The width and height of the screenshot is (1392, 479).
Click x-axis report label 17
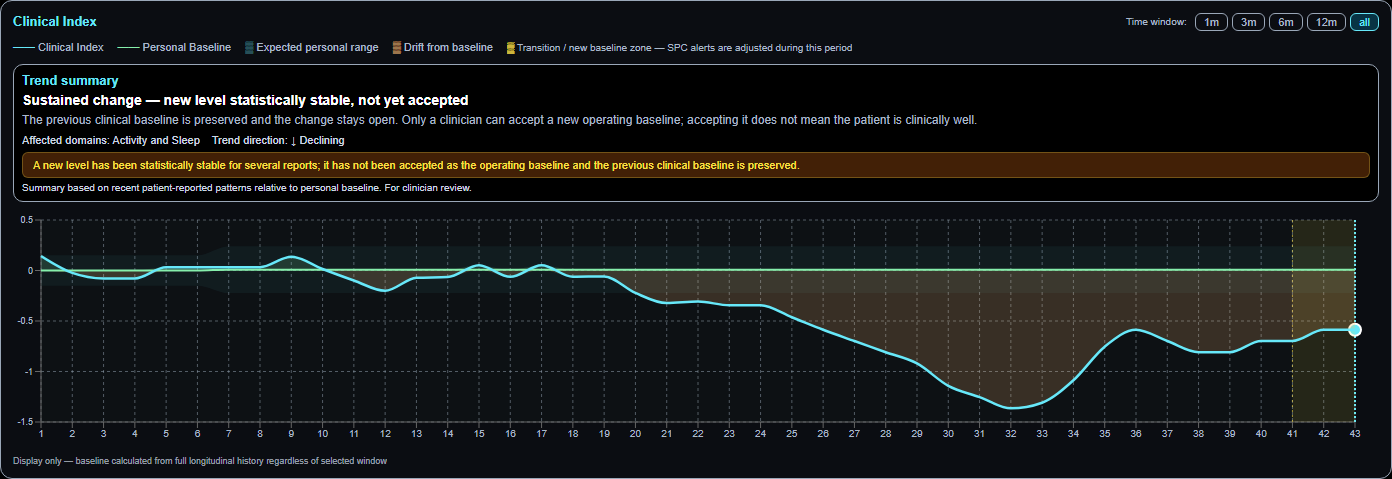click(541, 433)
